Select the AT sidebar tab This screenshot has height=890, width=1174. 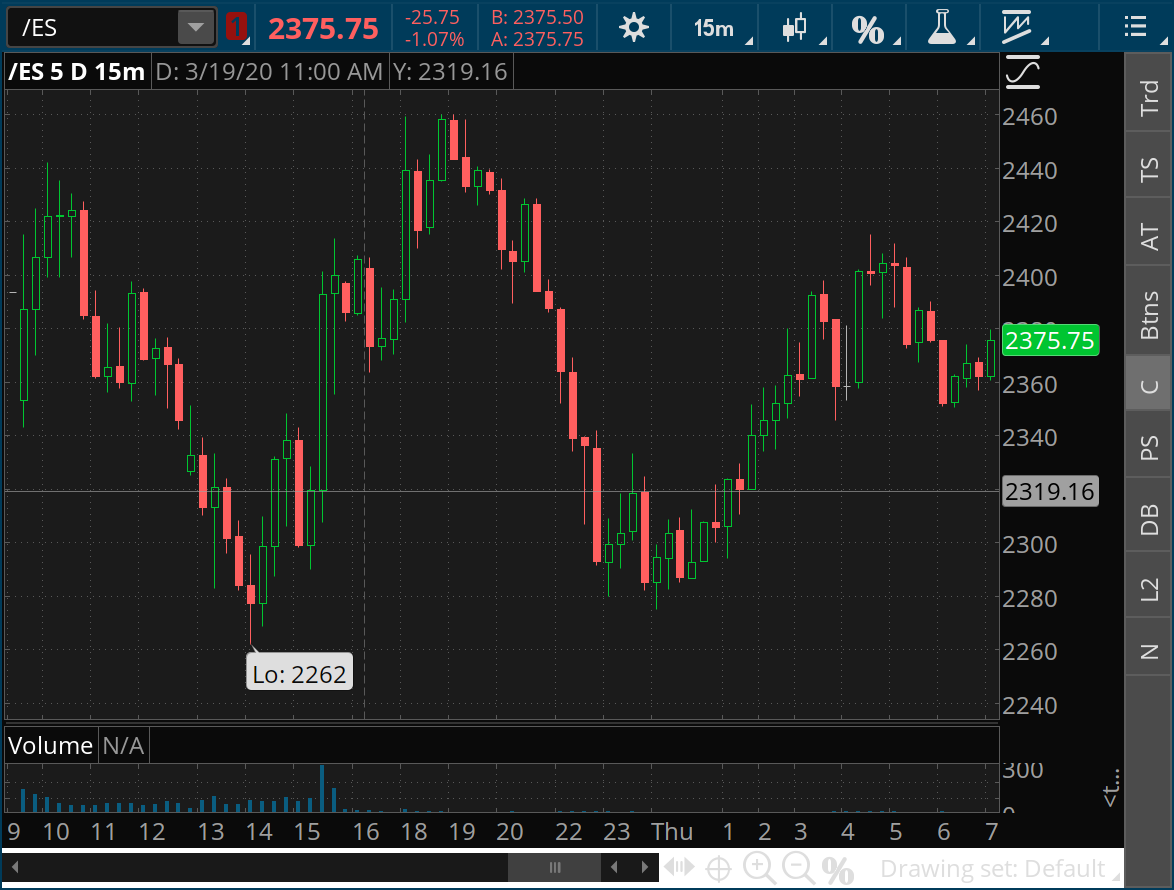[x=1149, y=236]
